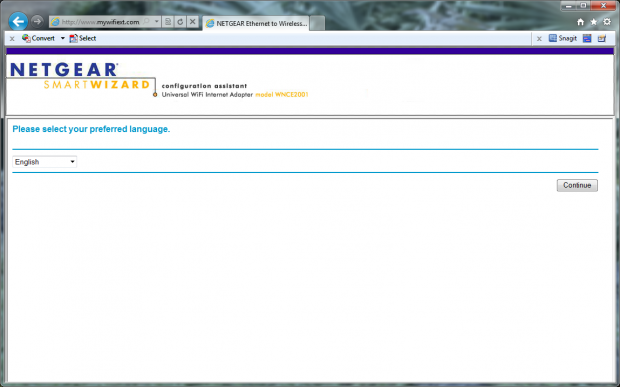
Task: Stop loading with the address bar X
Action: click(193, 22)
